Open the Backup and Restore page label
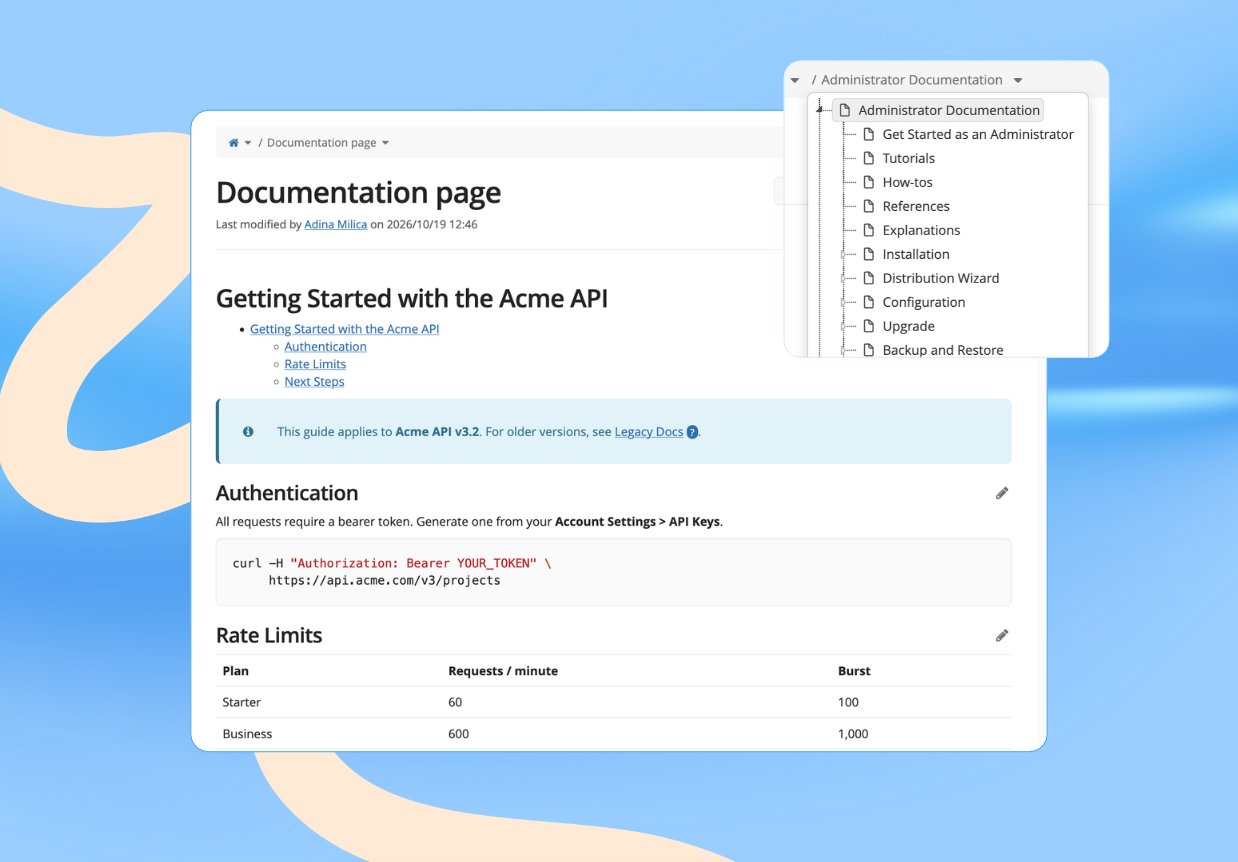The width and height of the screenshot is (1238, 862). coord(943,350)
